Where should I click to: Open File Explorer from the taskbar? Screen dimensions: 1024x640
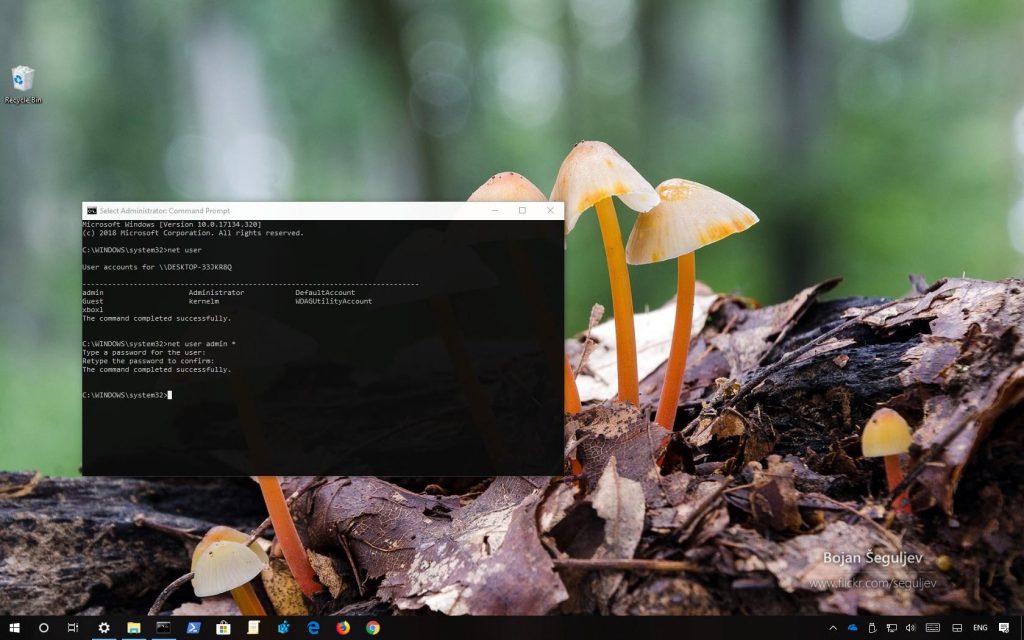134,627
